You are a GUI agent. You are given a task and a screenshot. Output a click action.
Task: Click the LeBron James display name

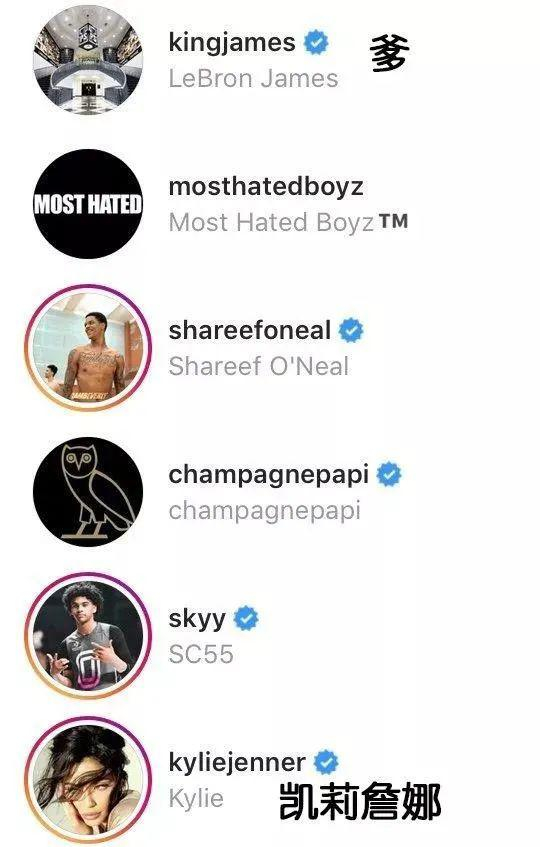point(253,78)
